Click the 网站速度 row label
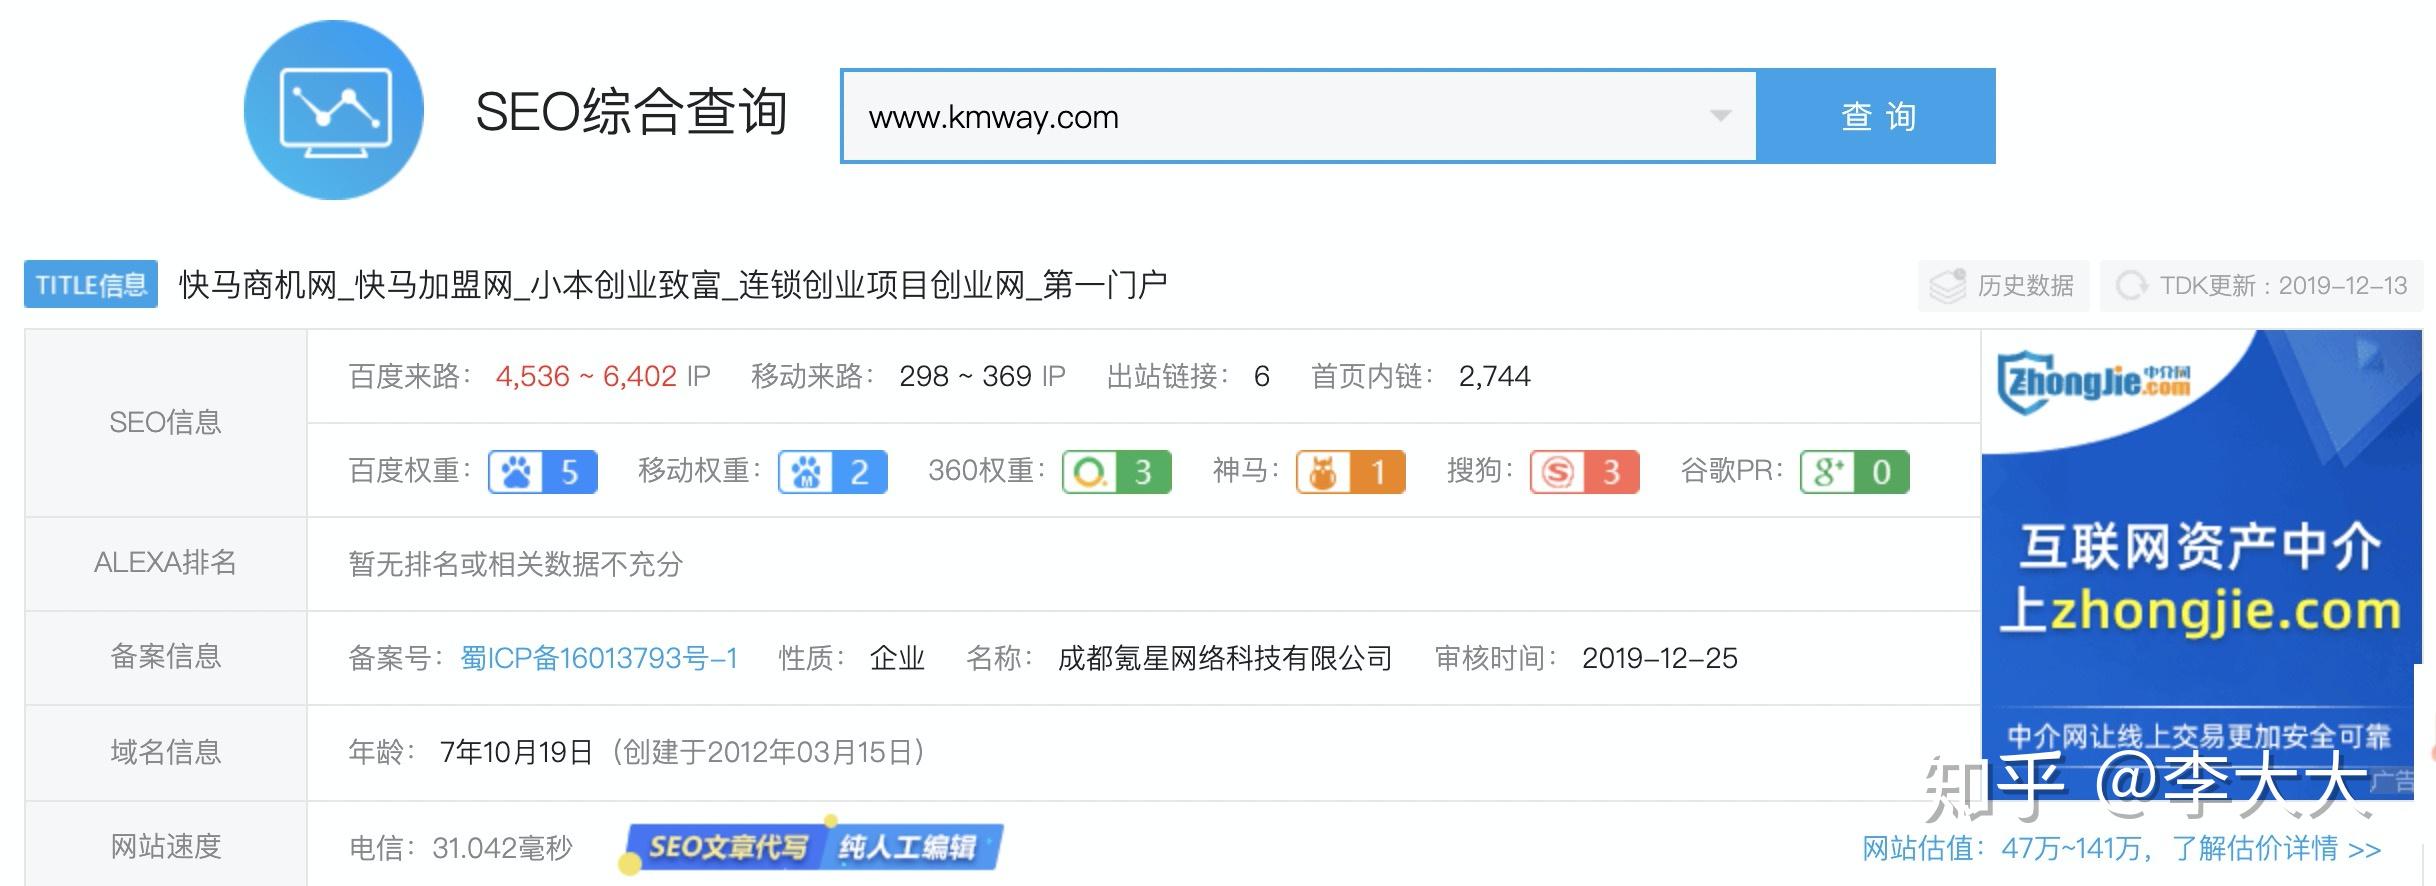Image resolution: width=2436 pixels, height=886 pixels. (x=165, y=847)
